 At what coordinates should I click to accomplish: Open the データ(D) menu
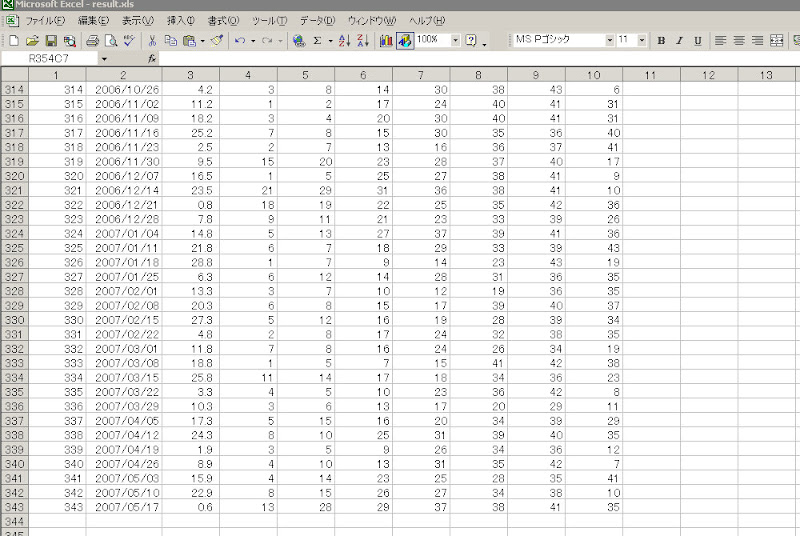pos(317,21)
